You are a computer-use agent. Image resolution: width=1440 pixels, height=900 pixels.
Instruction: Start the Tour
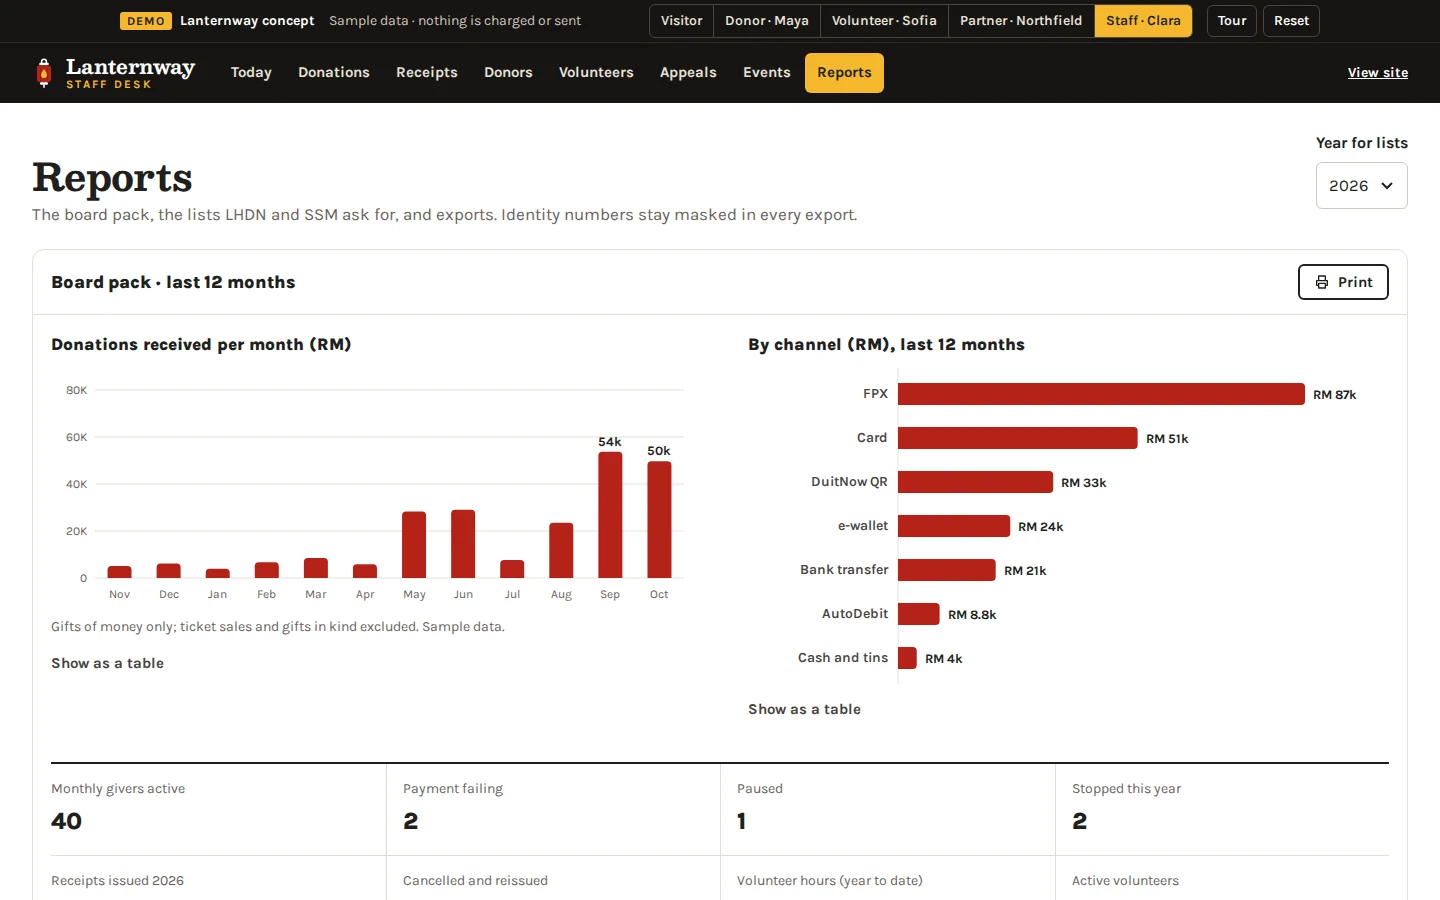coord(1232,21)
